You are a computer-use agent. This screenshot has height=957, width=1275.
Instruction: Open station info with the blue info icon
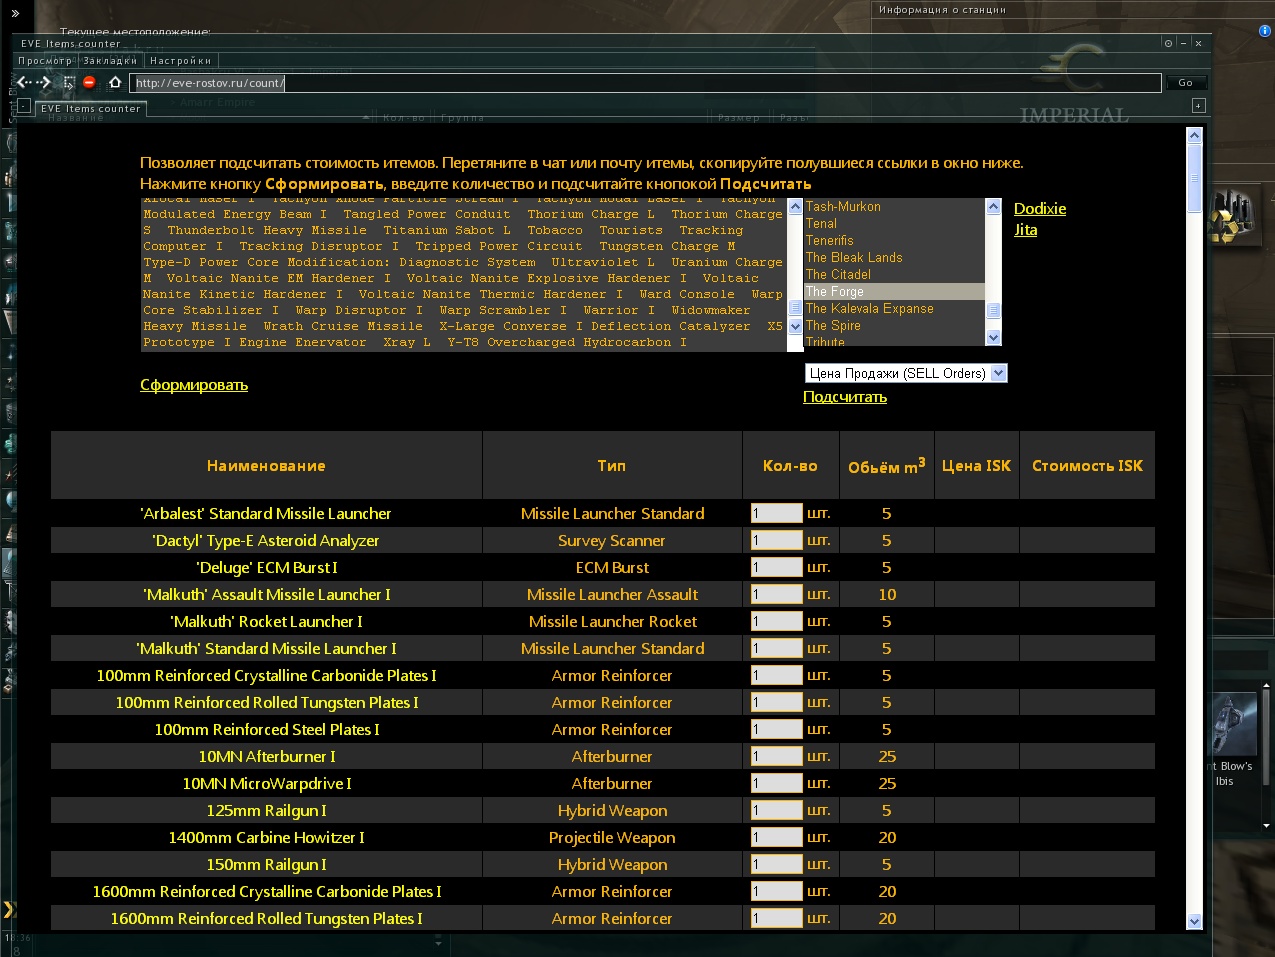pos(1265,31)
